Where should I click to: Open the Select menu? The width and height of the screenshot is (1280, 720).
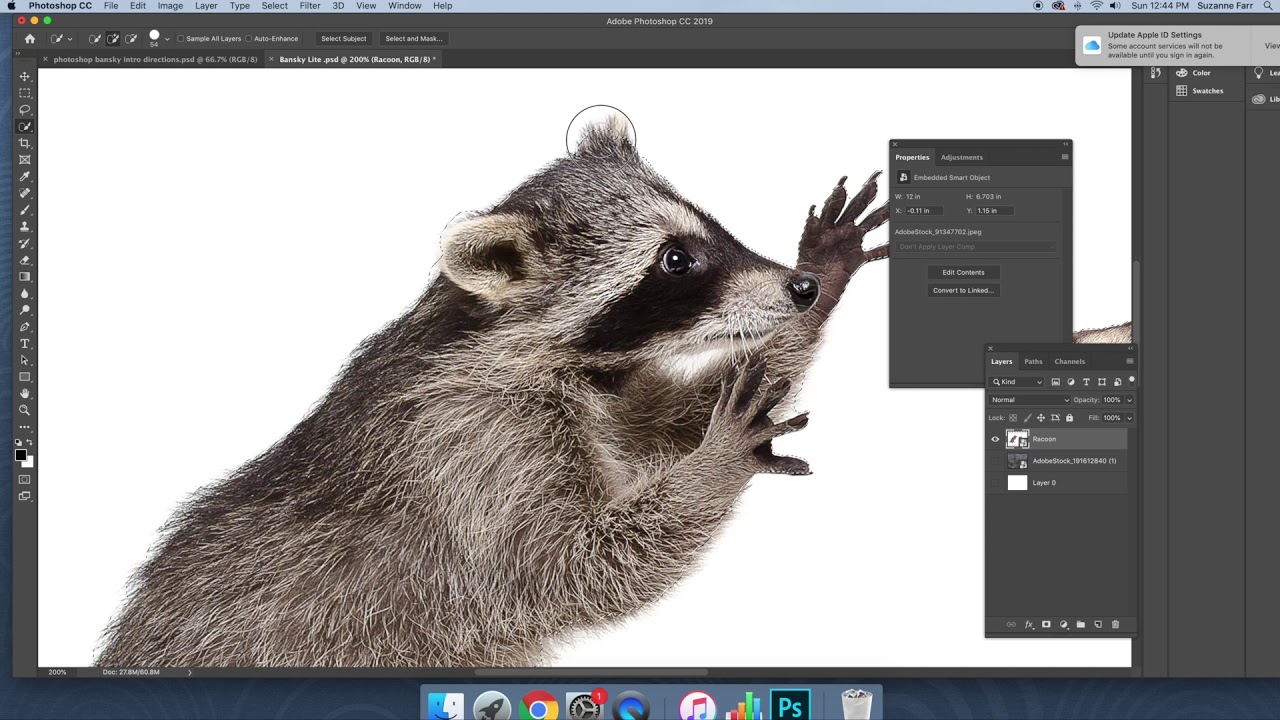pos(274,6)
